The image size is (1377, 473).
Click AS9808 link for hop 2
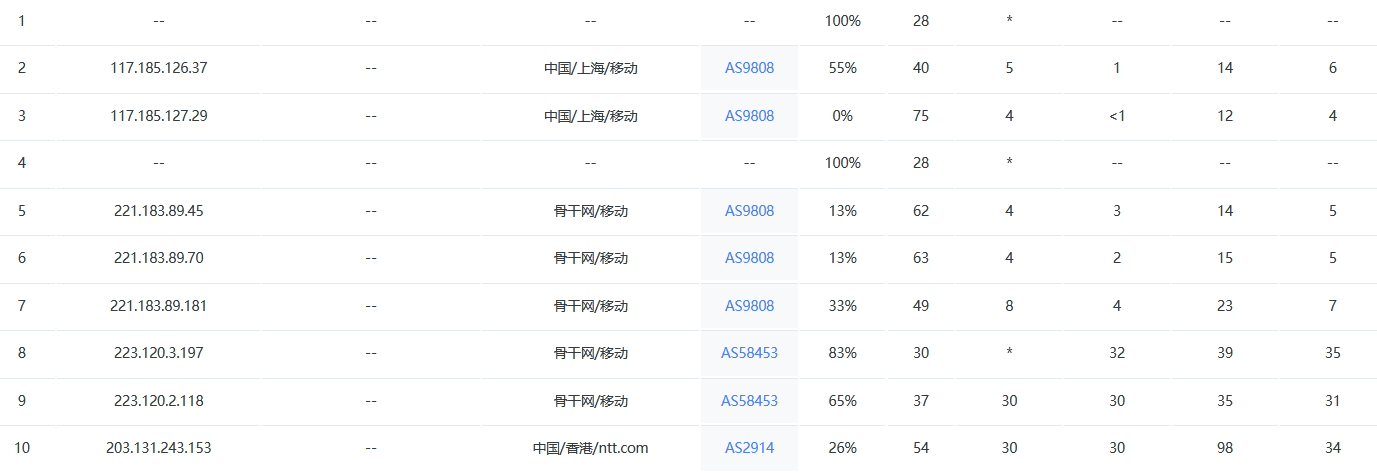click(x=749, y=68)
